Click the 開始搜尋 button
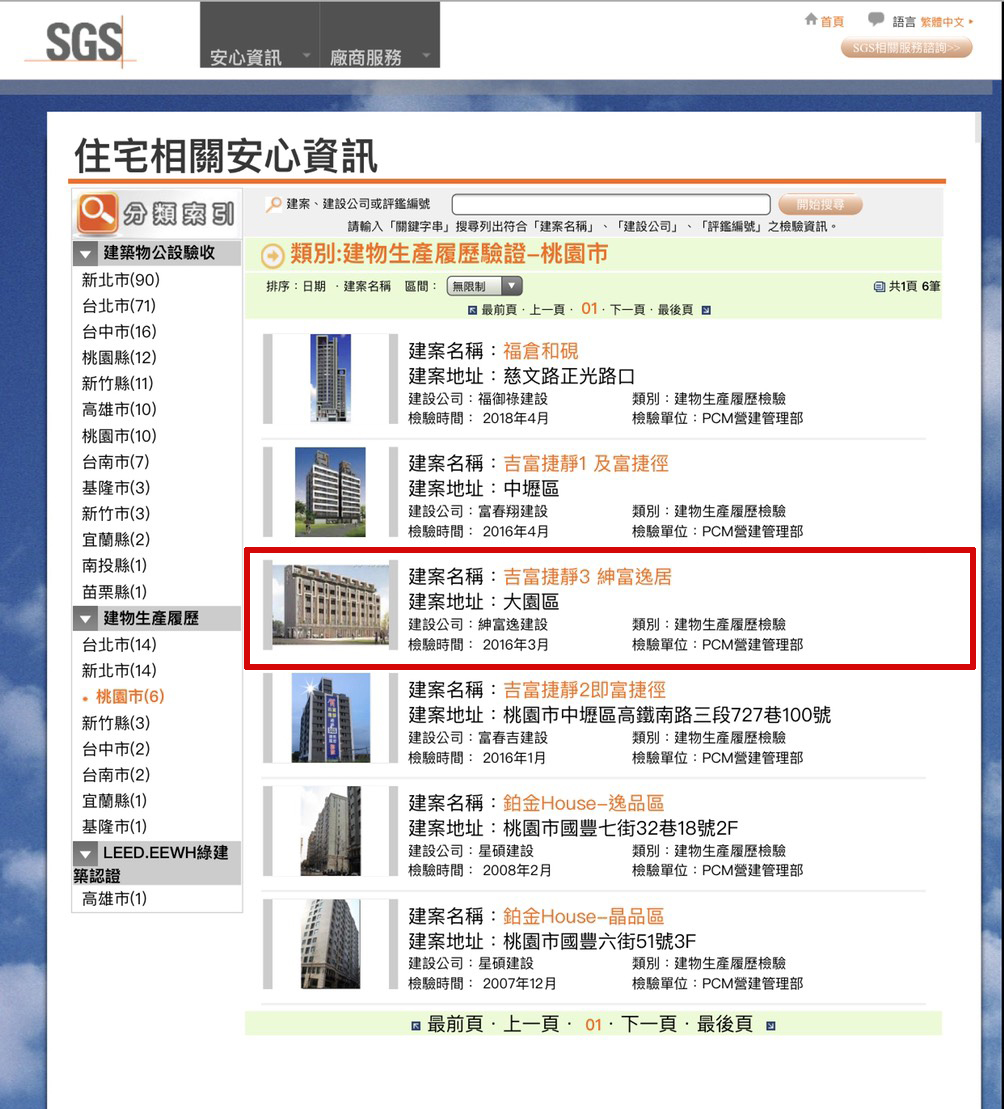This screenshot has height=1109, width=1004. pos(820,204)
